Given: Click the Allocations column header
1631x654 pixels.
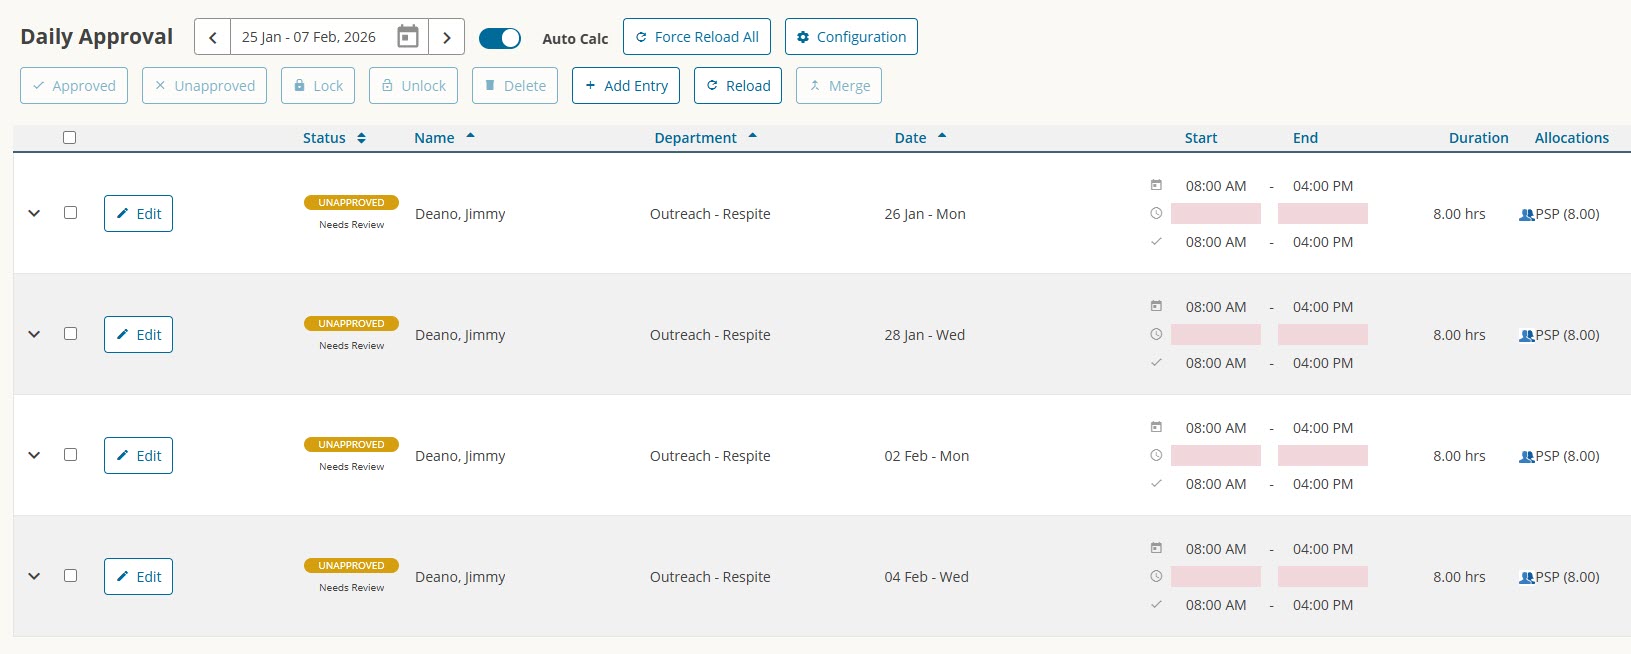Looking at the screenshot, I should click(x=1572, y=138).
